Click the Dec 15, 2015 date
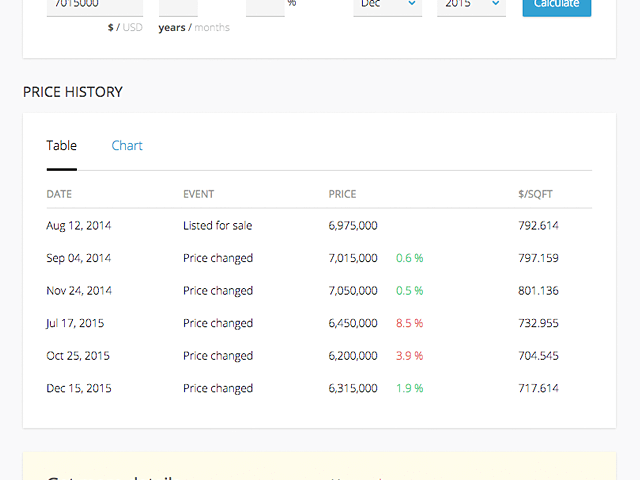 [x=79, y=388]
